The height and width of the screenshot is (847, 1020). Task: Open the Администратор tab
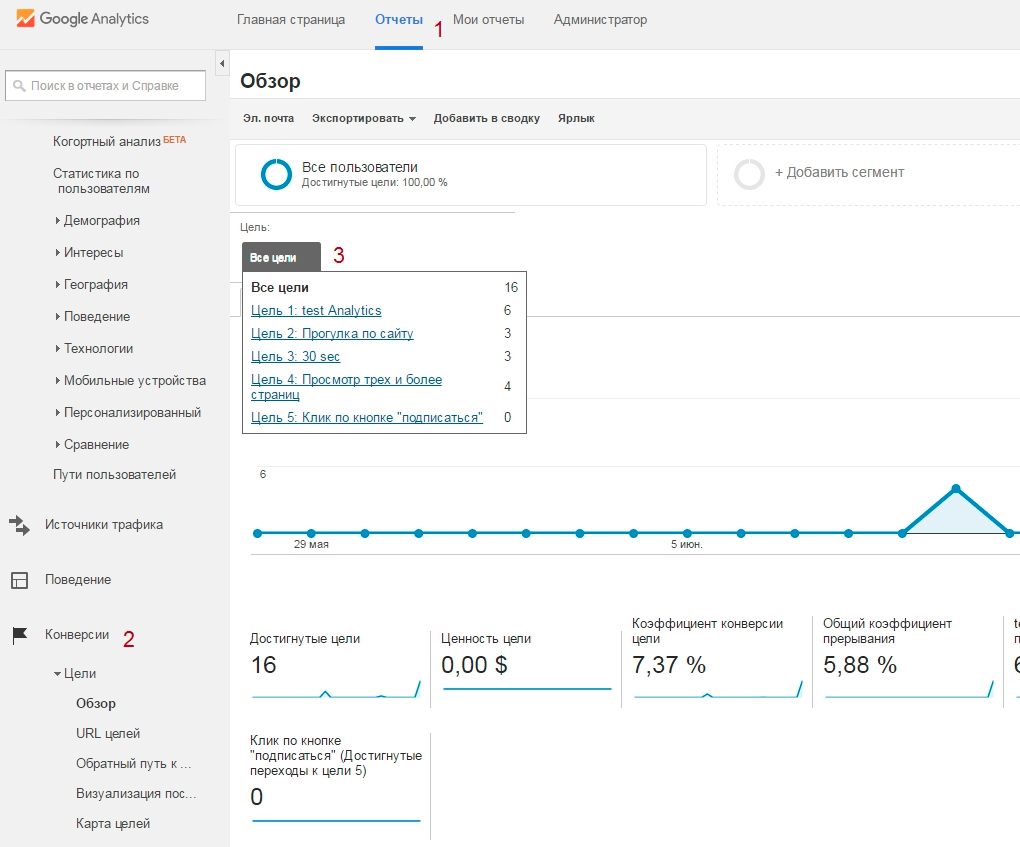pyautogui.click(x=600, y=20)
